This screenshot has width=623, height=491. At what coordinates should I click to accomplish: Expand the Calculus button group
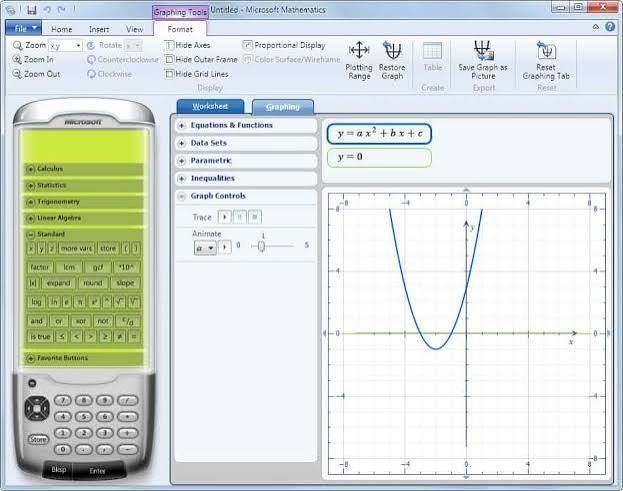[x=30, y=169]
